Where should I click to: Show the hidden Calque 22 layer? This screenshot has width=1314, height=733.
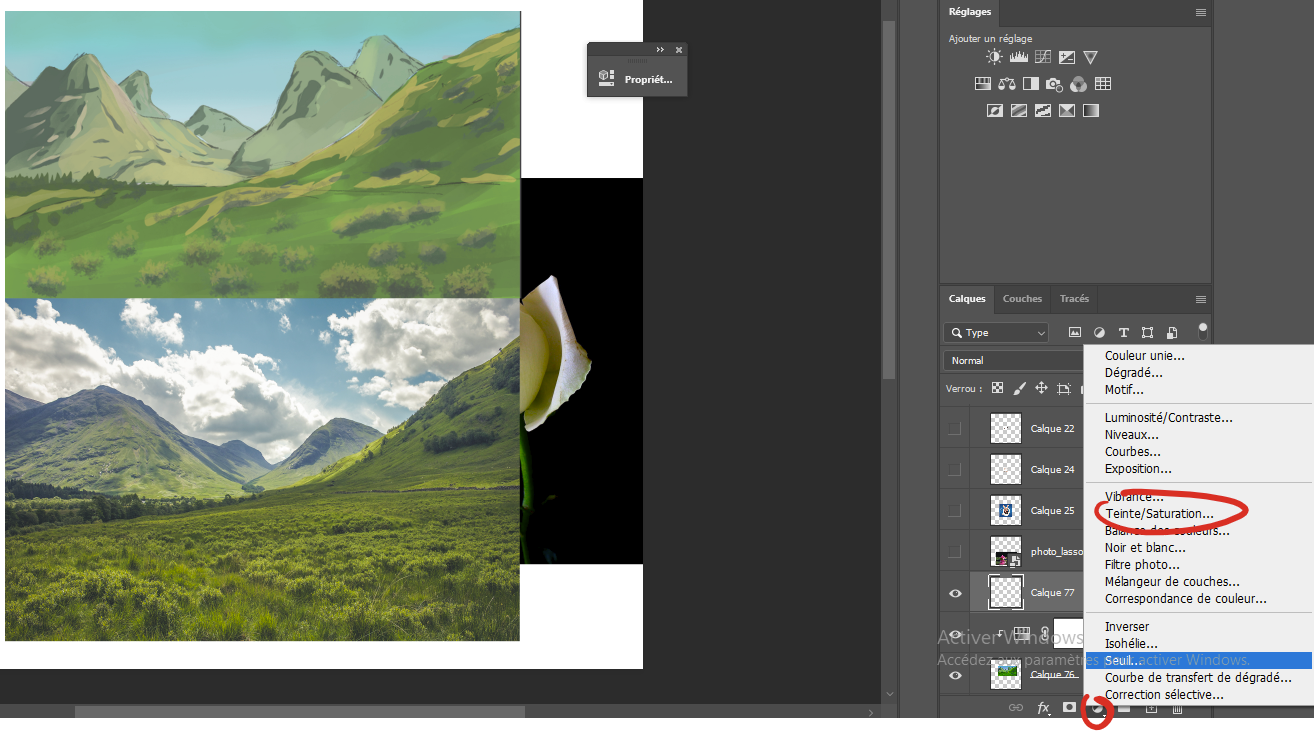955,428
